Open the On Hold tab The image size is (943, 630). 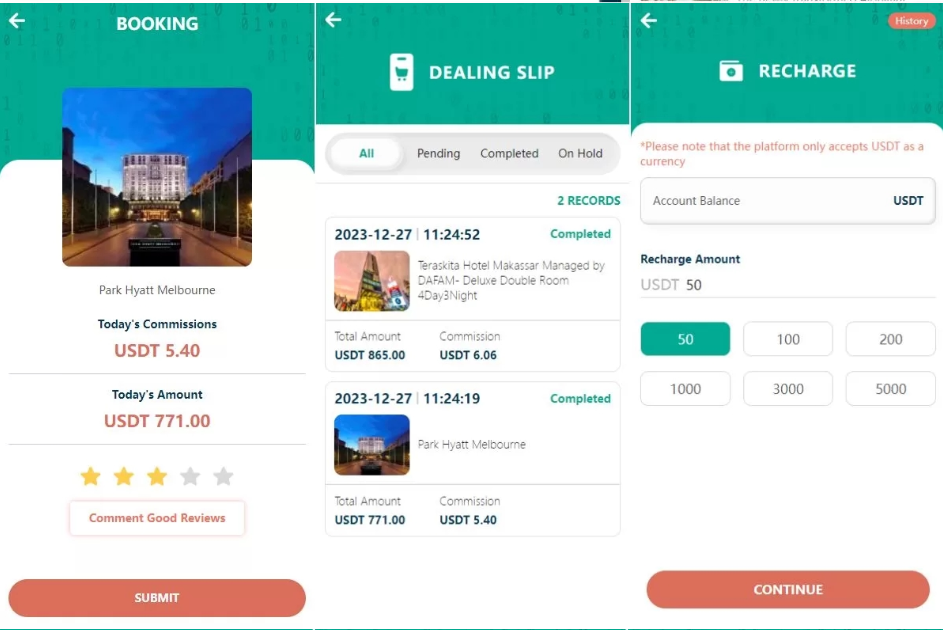pyautogui.click(x=580, y=153)
